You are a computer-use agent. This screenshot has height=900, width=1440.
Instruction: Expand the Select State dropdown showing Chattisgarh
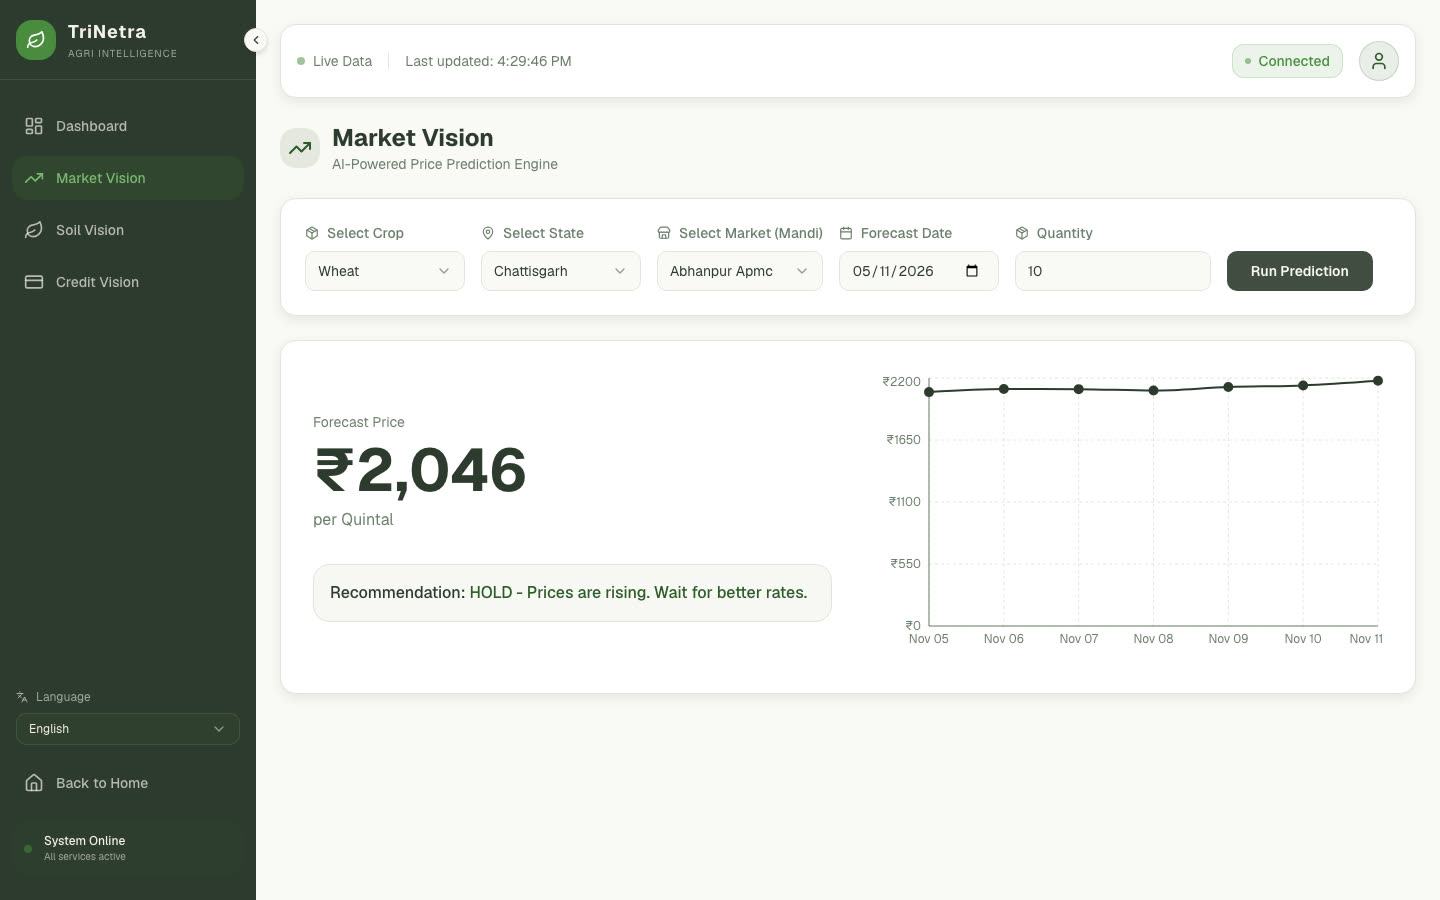click(x=561, y=271)
